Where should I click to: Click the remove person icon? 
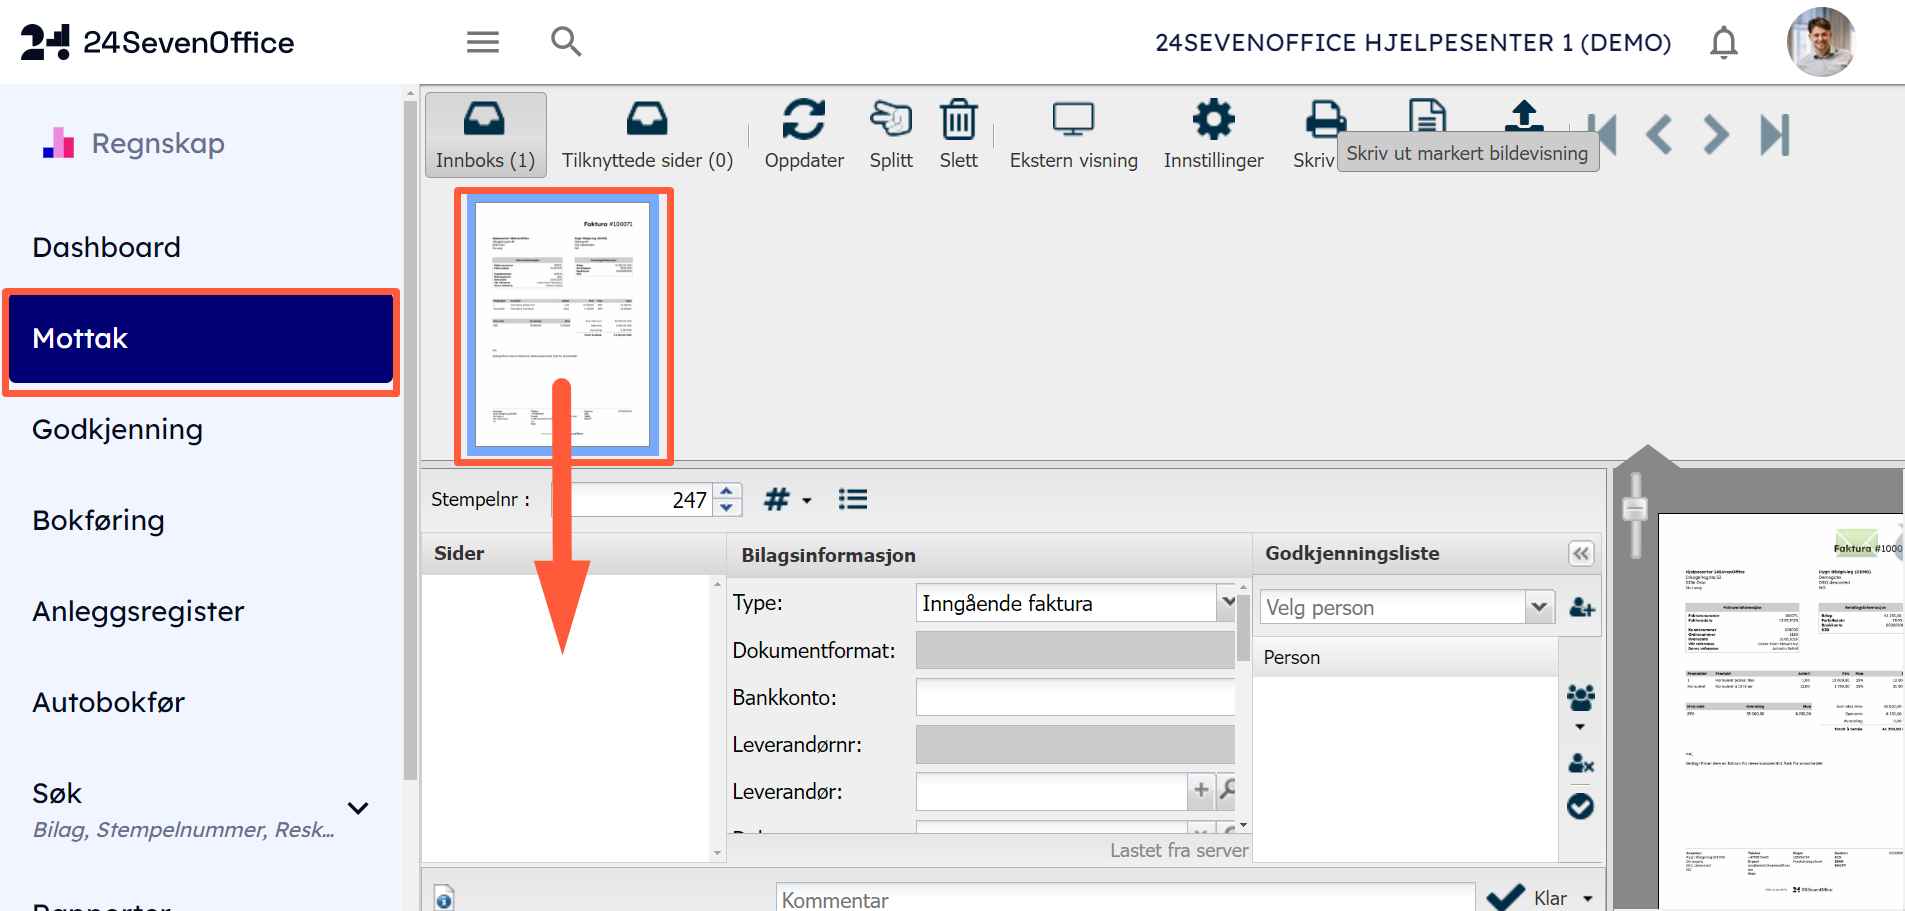(1581, 764)
